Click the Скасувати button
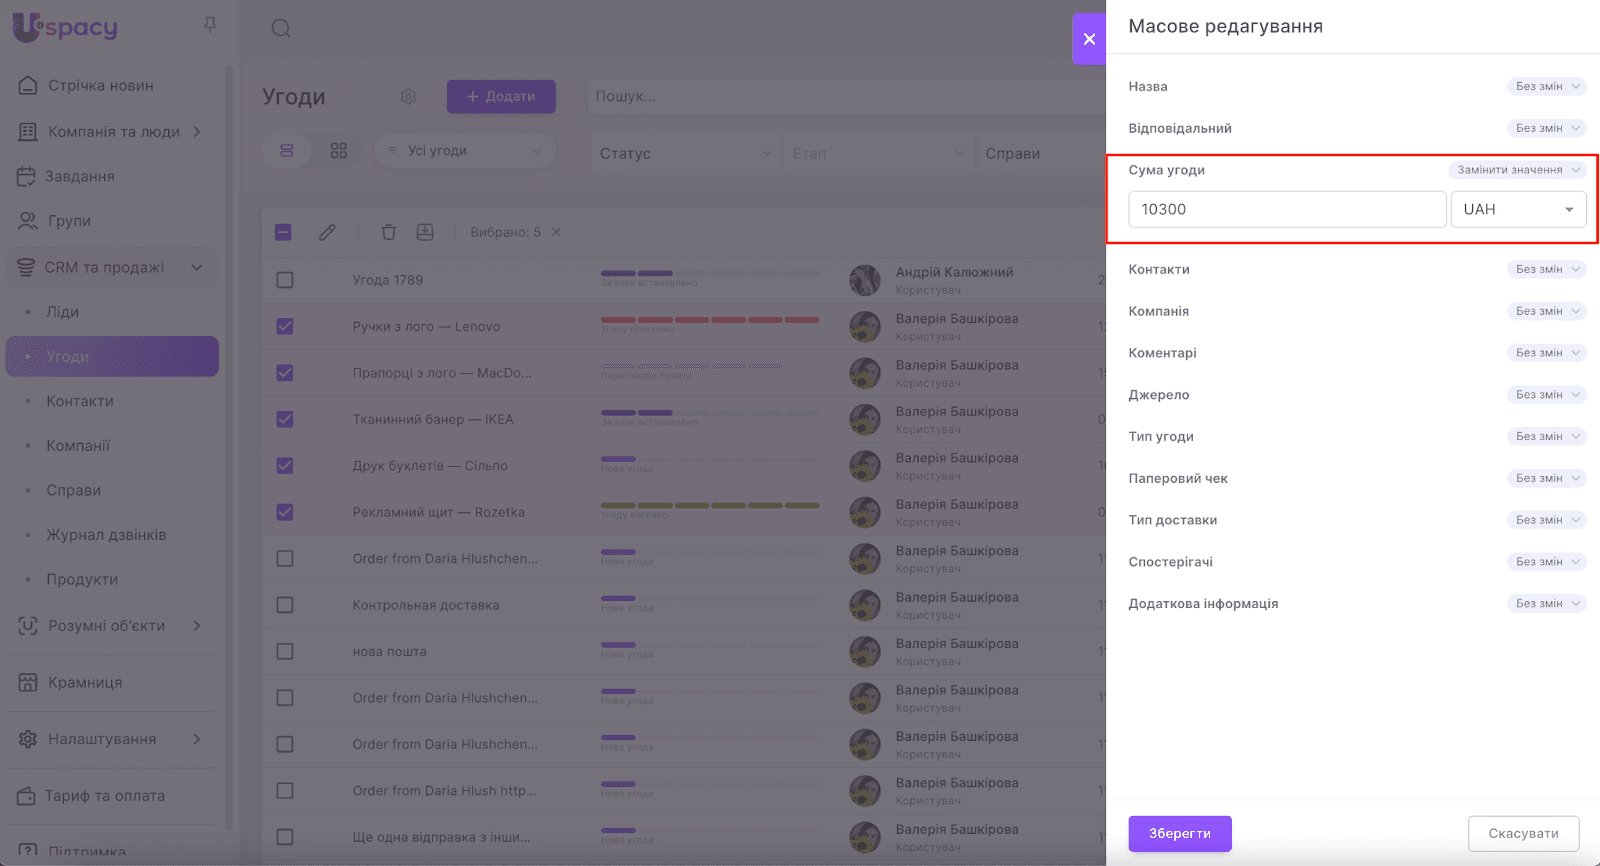This screenshot has height=866, width=1600. tap(1523, 833)
